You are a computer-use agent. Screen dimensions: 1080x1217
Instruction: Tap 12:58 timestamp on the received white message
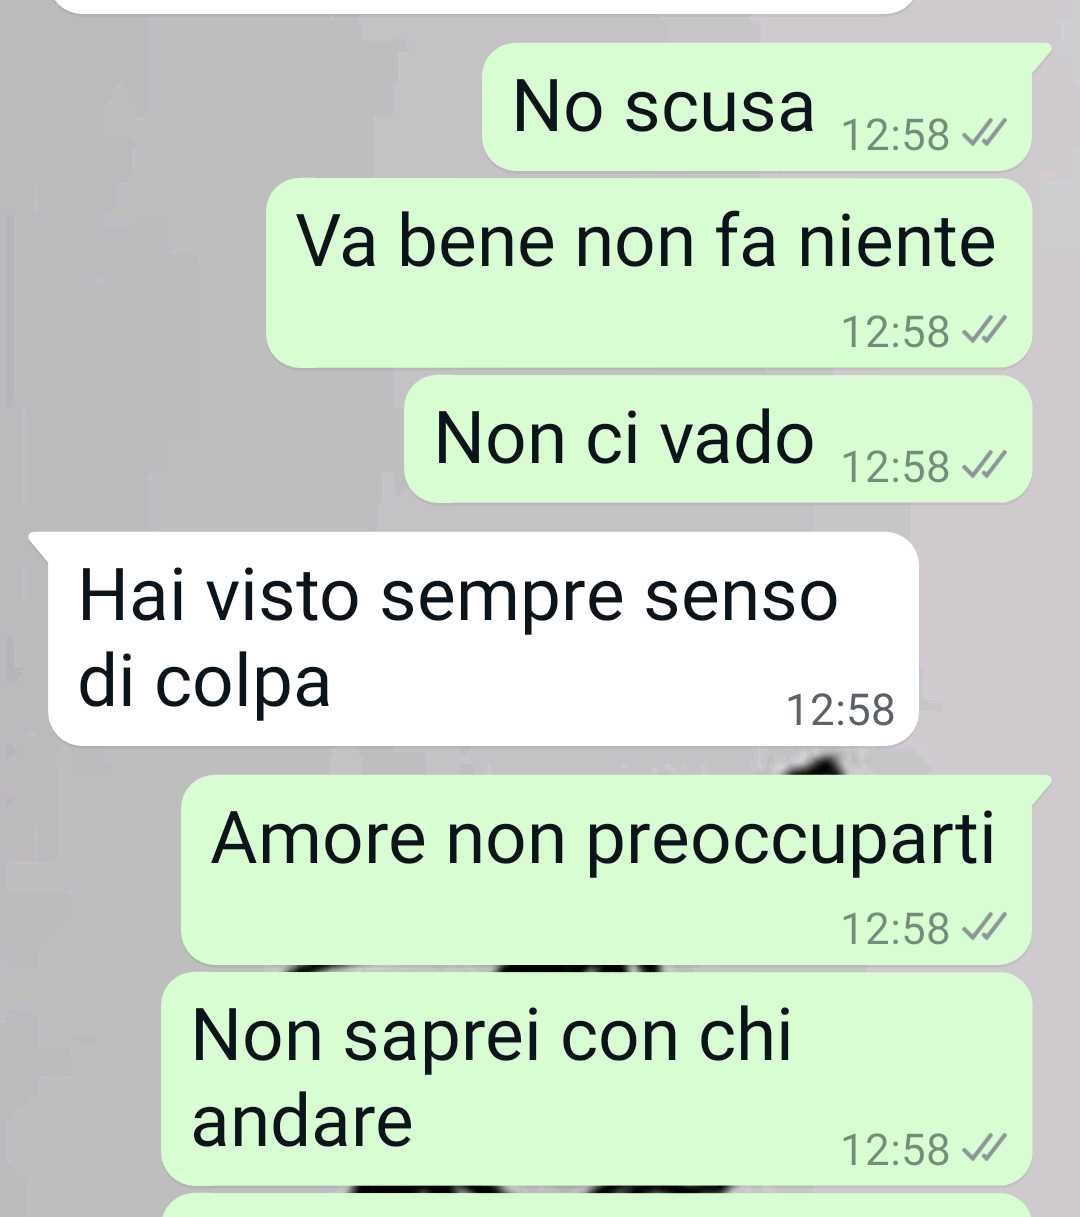coord(840,710)
